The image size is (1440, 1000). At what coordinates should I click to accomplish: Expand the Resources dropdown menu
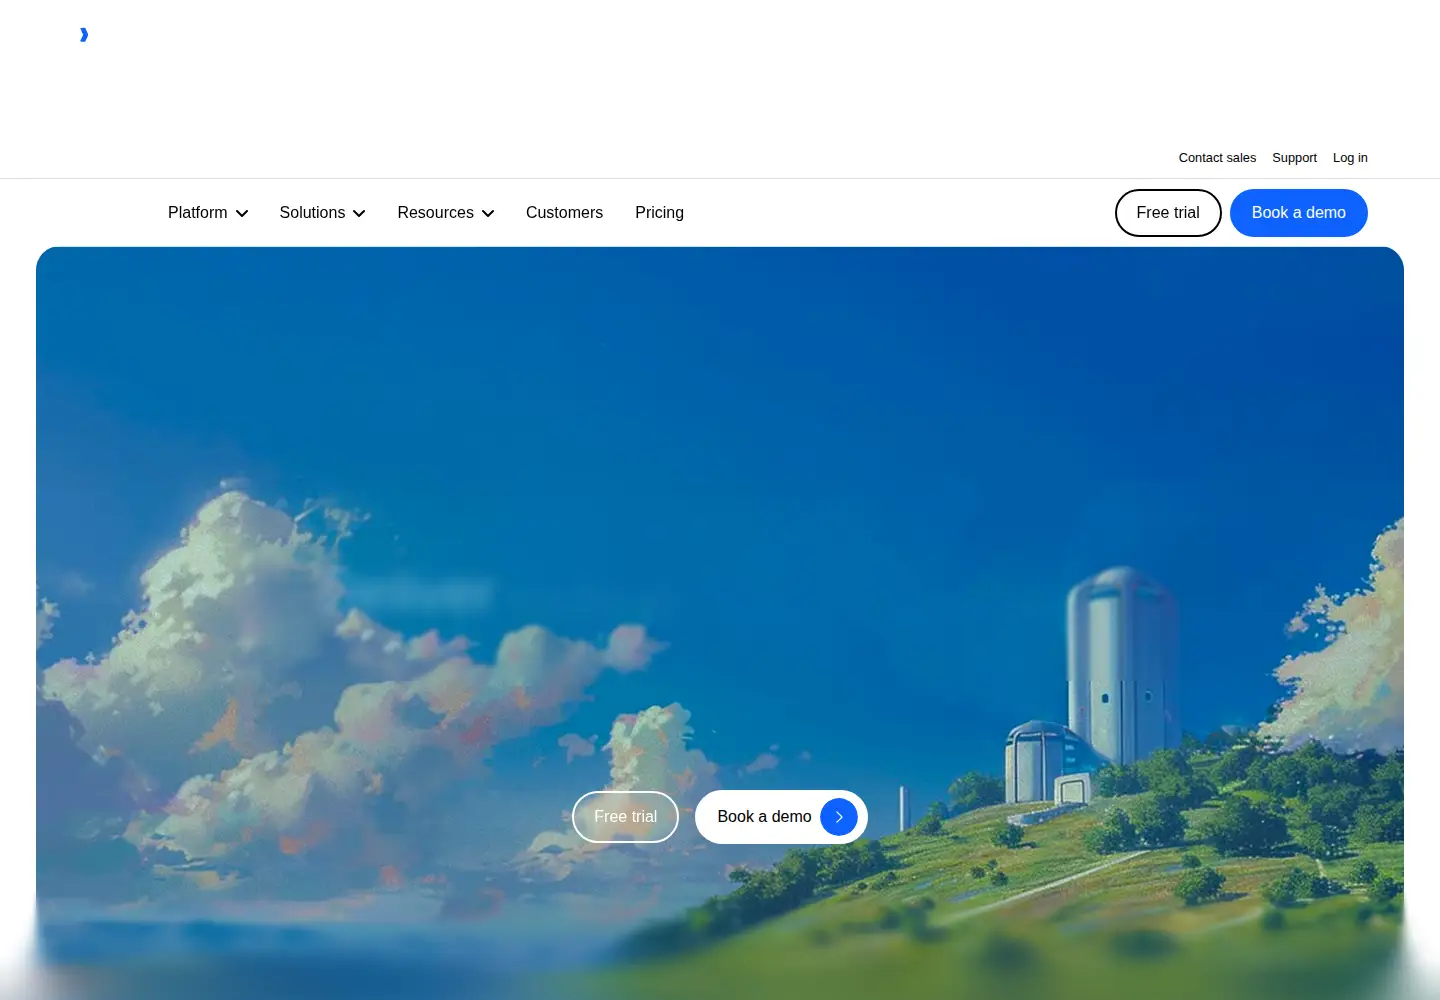(446, 213)
